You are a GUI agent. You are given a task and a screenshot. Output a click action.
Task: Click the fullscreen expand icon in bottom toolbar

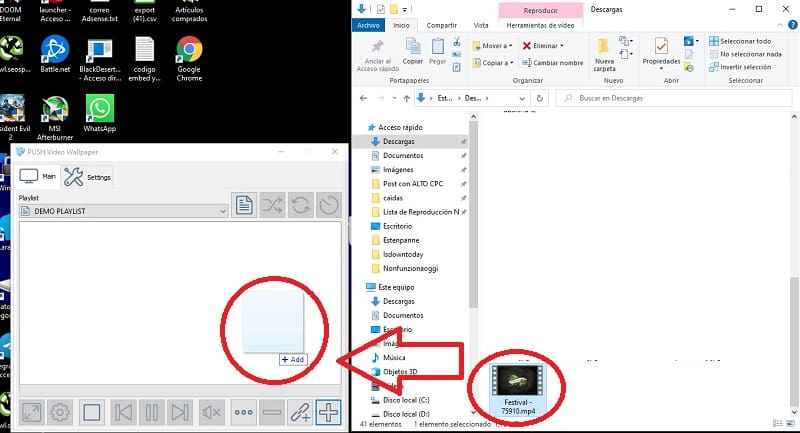32,412
